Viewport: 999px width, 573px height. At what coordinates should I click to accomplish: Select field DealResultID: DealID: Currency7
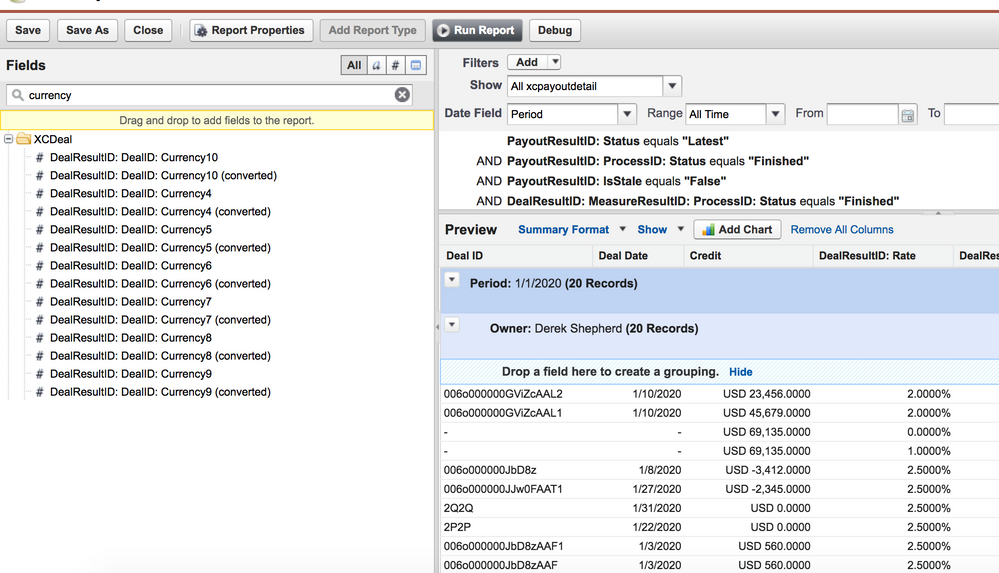tap(131, 301)
